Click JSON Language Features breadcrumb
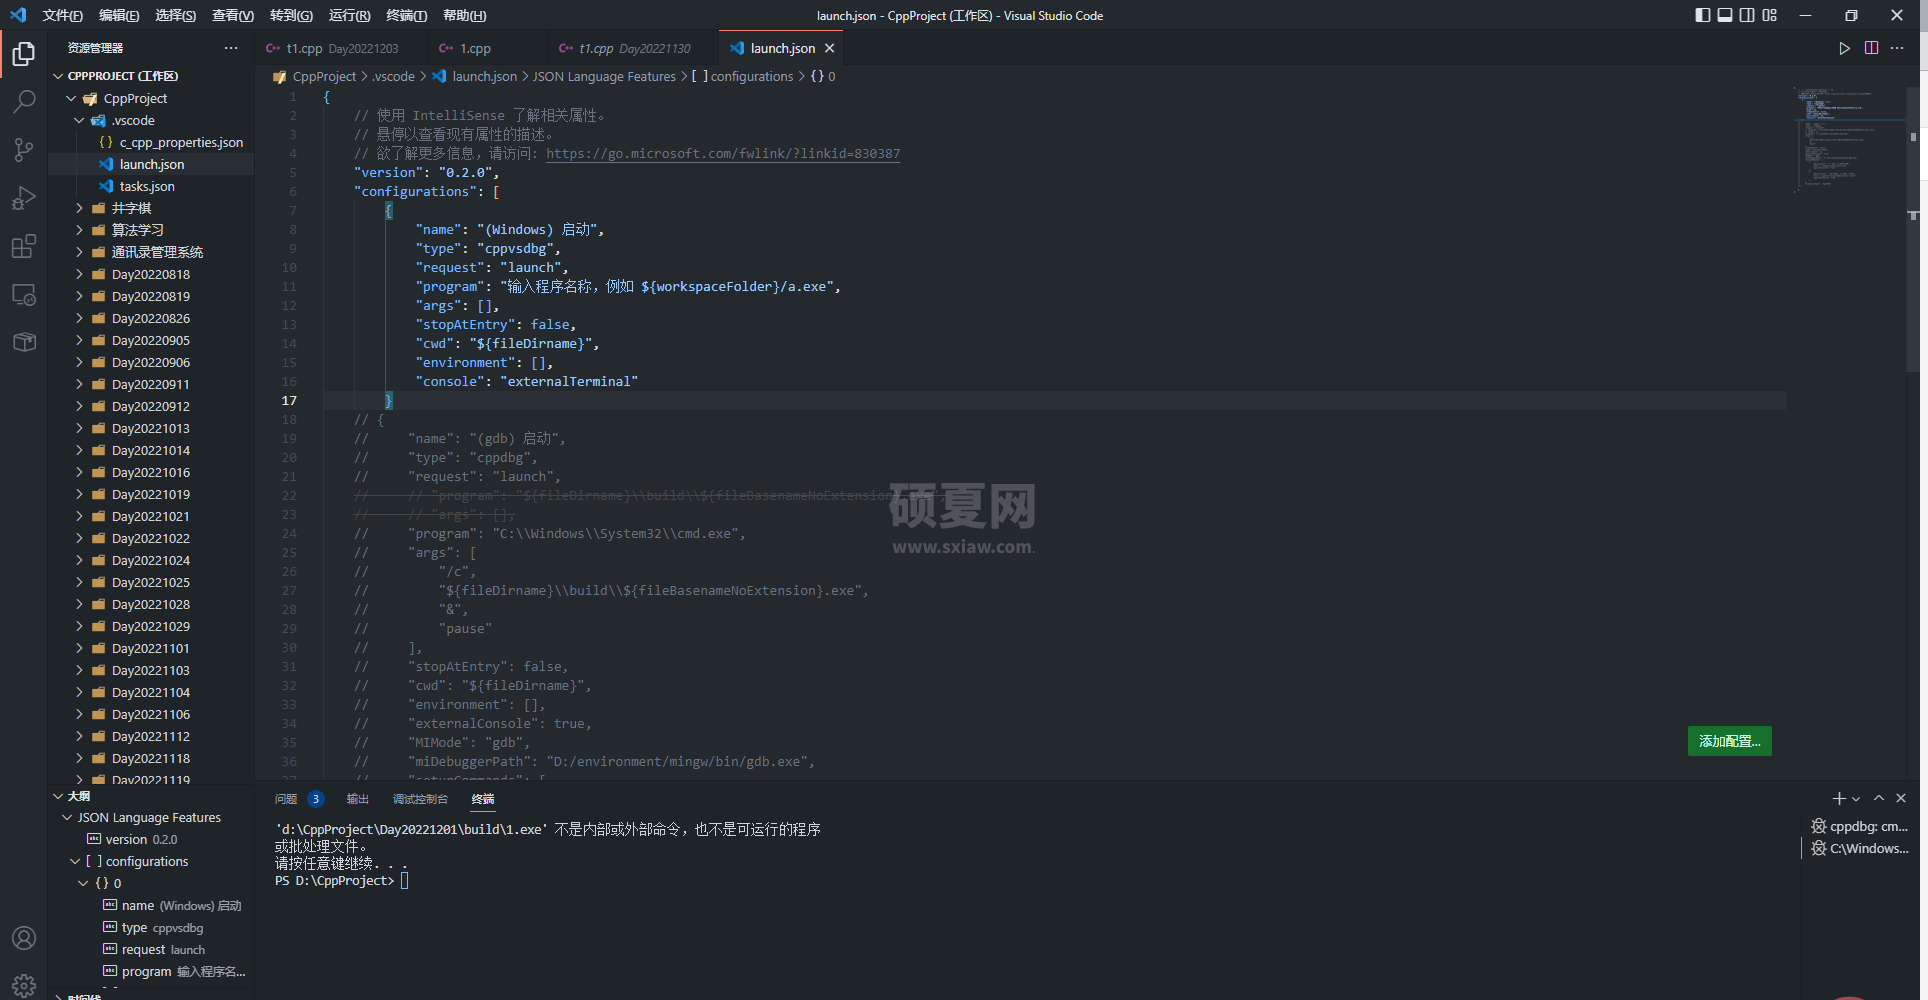 coord(604,76)
